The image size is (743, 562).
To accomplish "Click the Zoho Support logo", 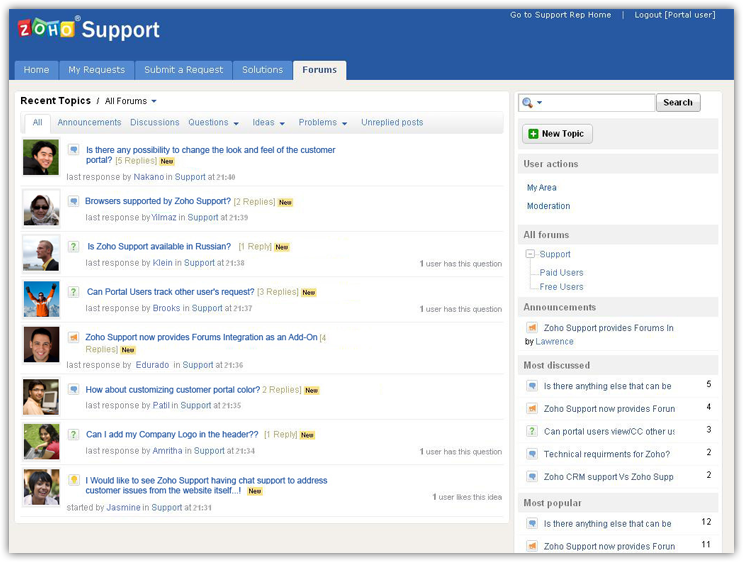I will click(88, 29).
